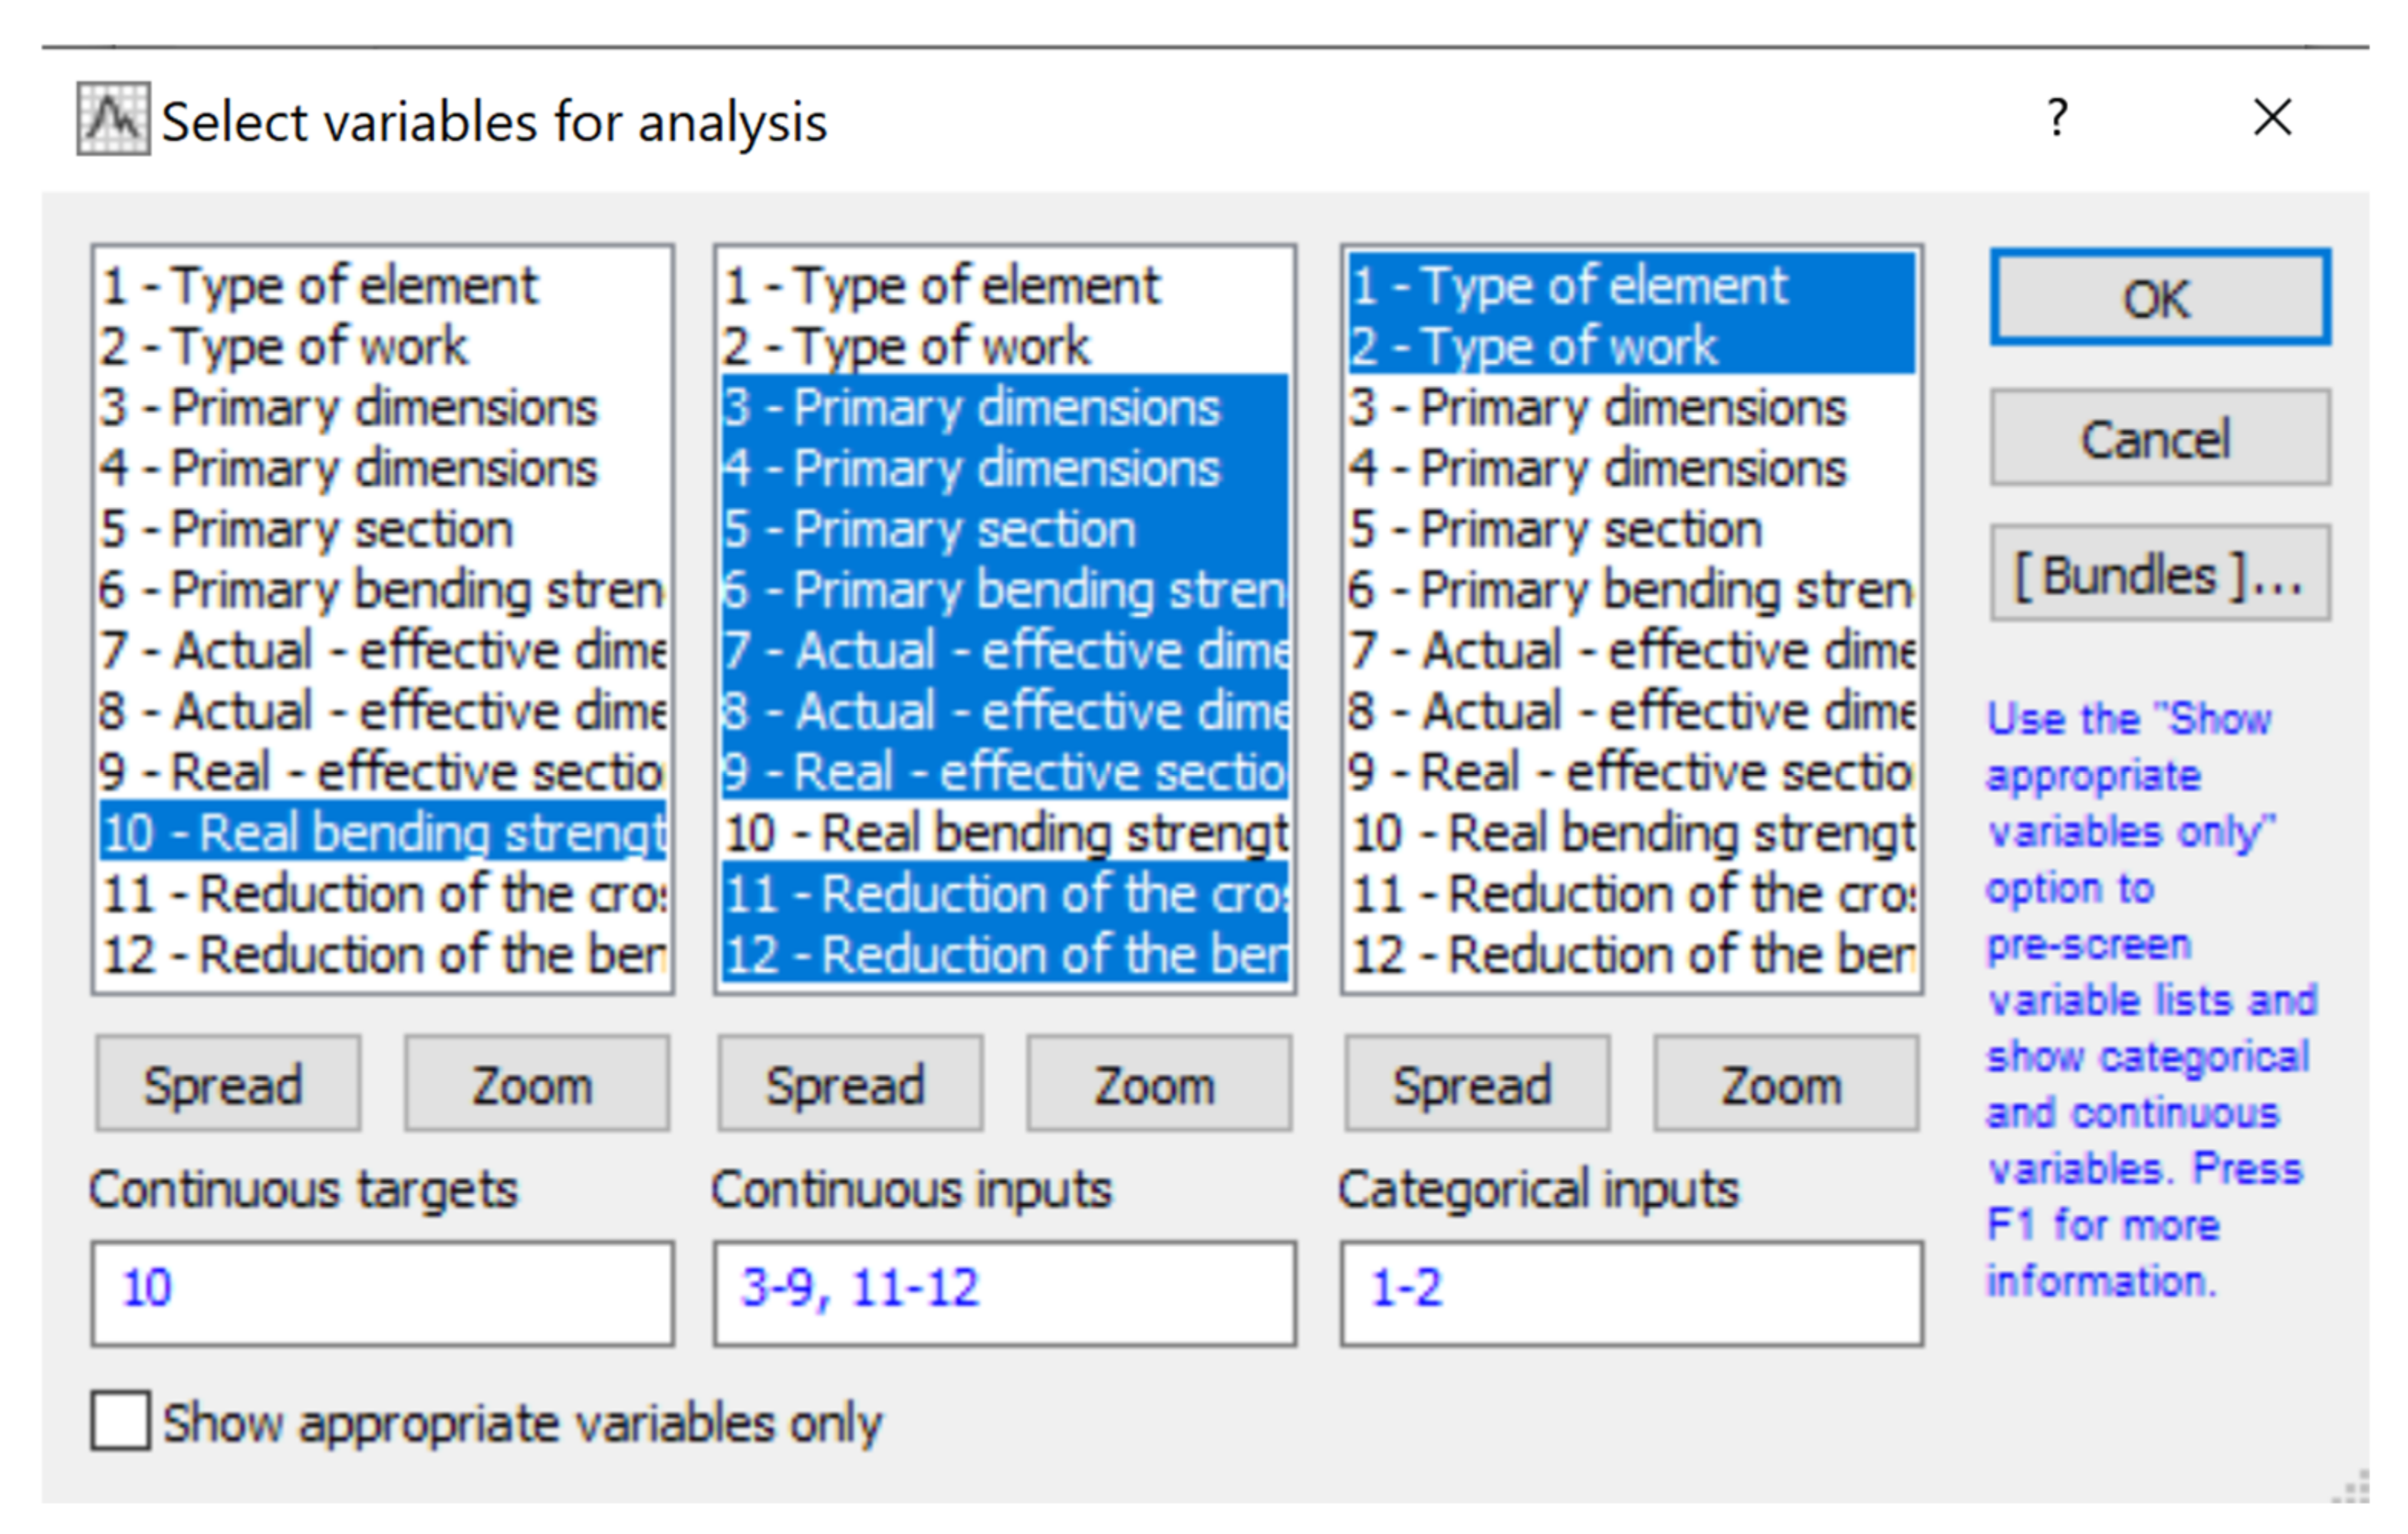Viewport: 2408px width, 1534px height.
Task: Click Spread under Continuous inputs list
Action: click(x=849, y=1084)
